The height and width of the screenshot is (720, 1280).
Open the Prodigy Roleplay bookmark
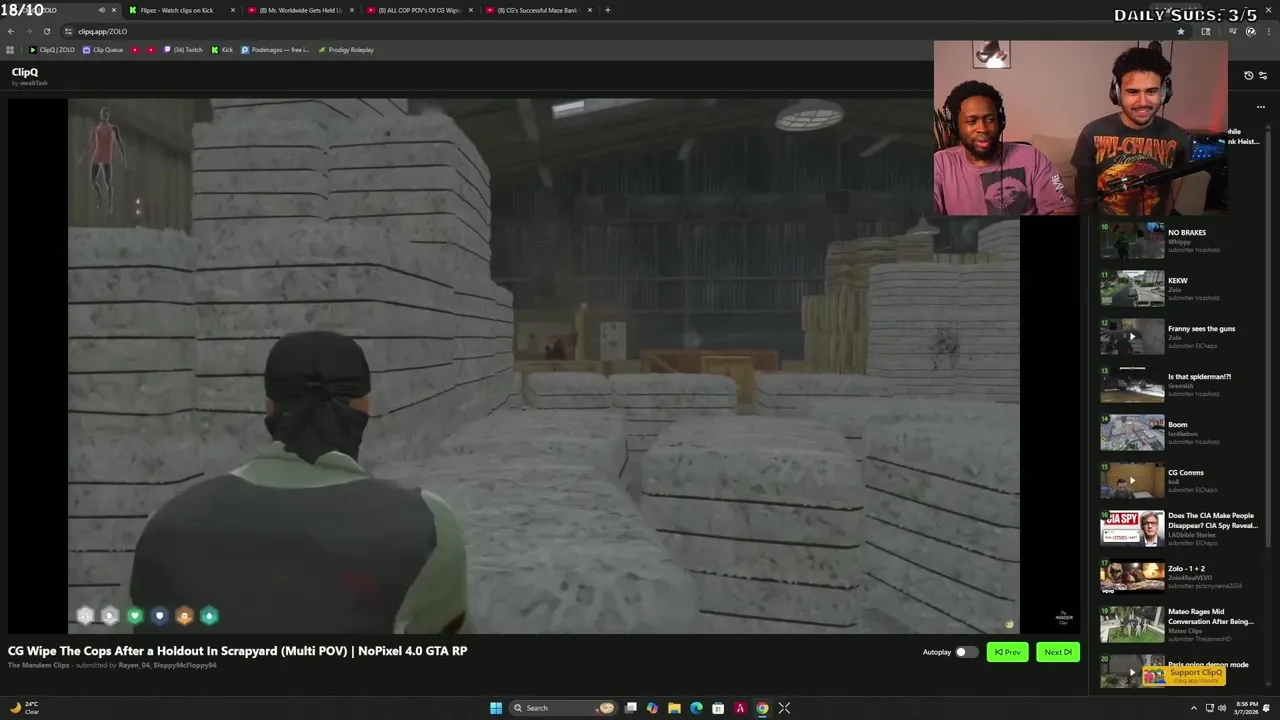coord(346,50)
